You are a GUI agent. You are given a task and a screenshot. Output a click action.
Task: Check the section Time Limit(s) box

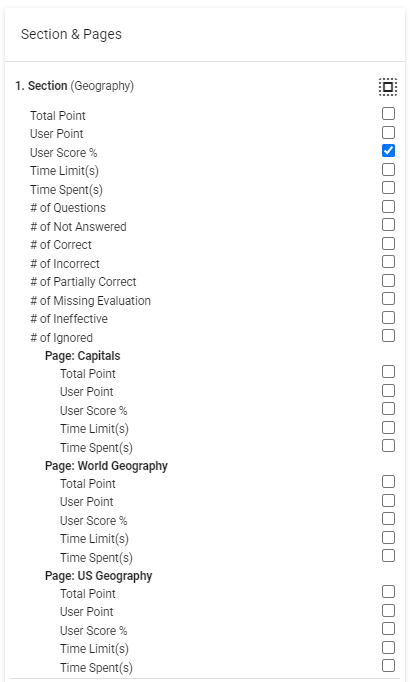(x=388, y=169)
